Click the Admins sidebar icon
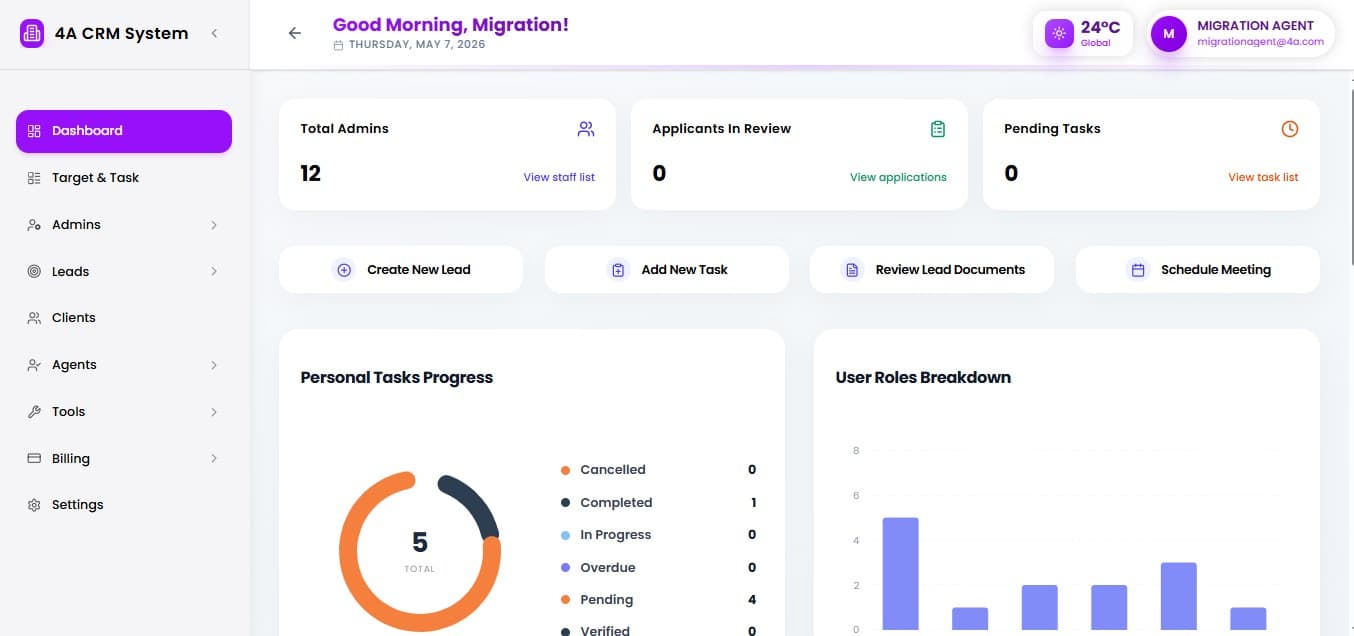This screenshot has height=636, width=1354. (x=34, y=225)
